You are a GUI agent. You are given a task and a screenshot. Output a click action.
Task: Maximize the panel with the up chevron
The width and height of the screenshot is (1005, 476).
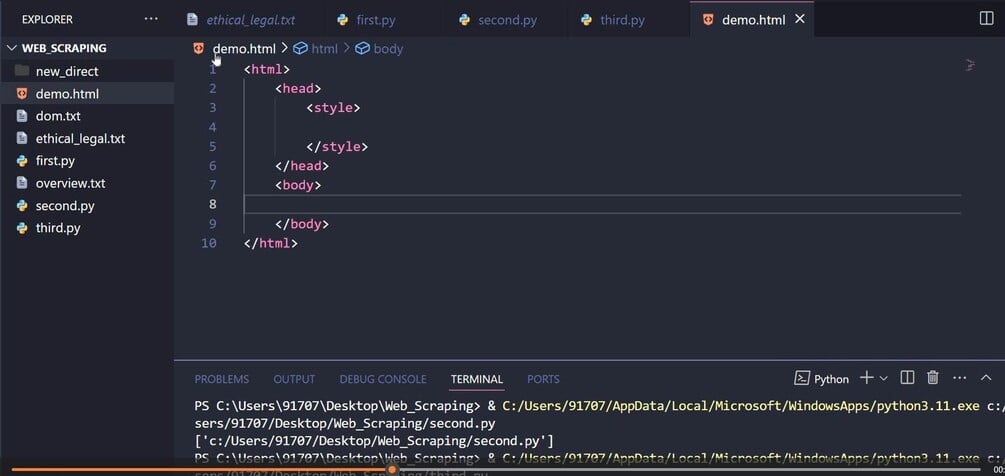984,378
